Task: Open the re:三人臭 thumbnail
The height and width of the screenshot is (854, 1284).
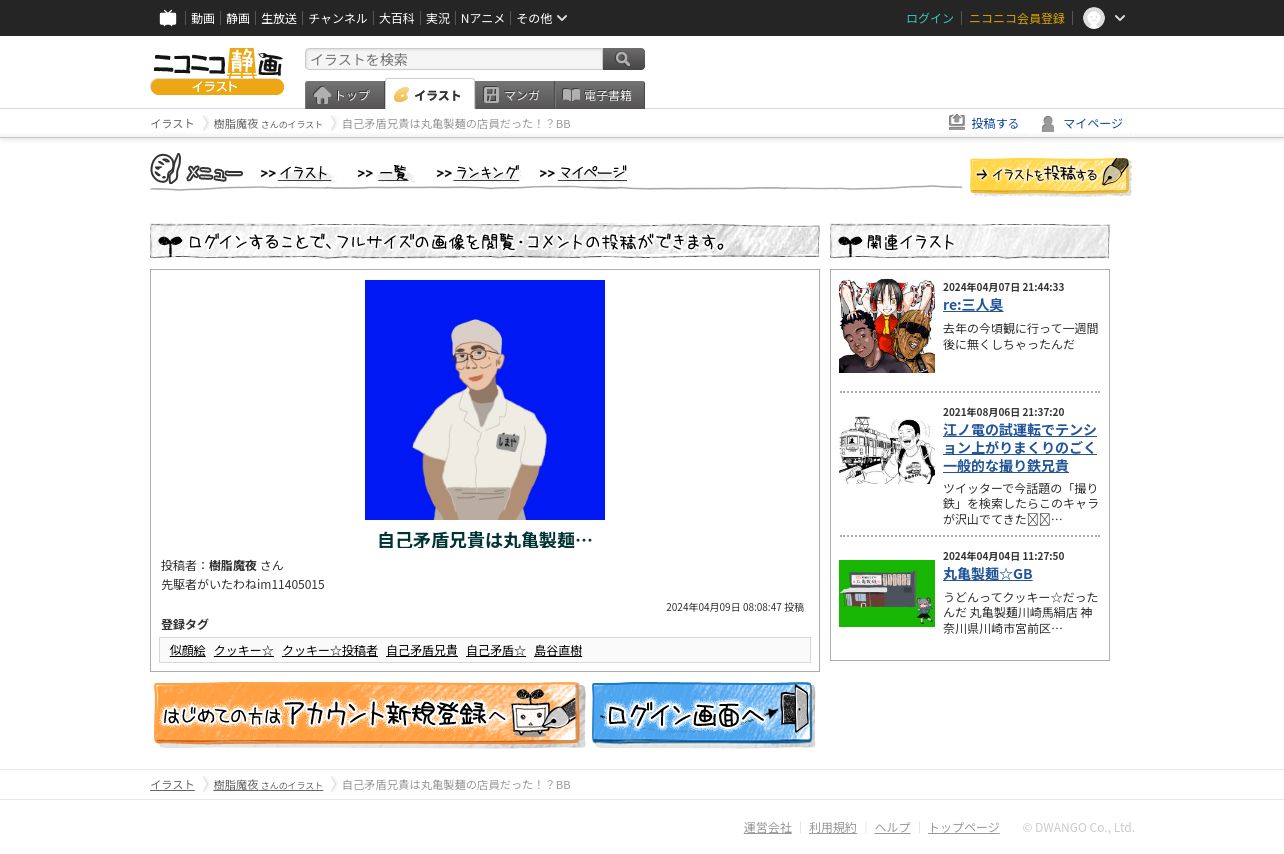Action: 887,326
